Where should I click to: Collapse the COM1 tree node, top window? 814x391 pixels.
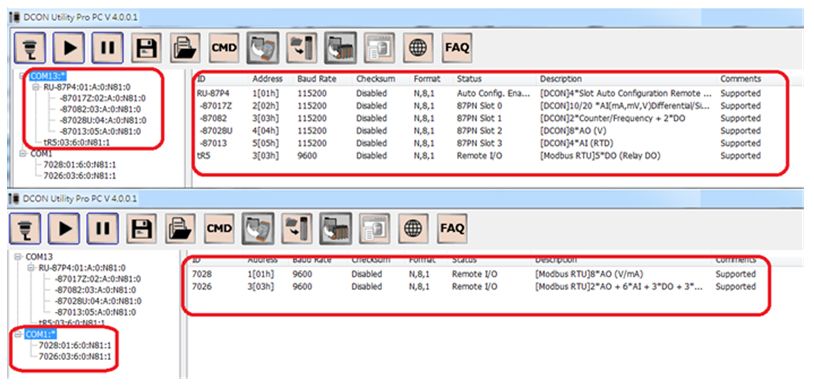[x=22, y=154]
